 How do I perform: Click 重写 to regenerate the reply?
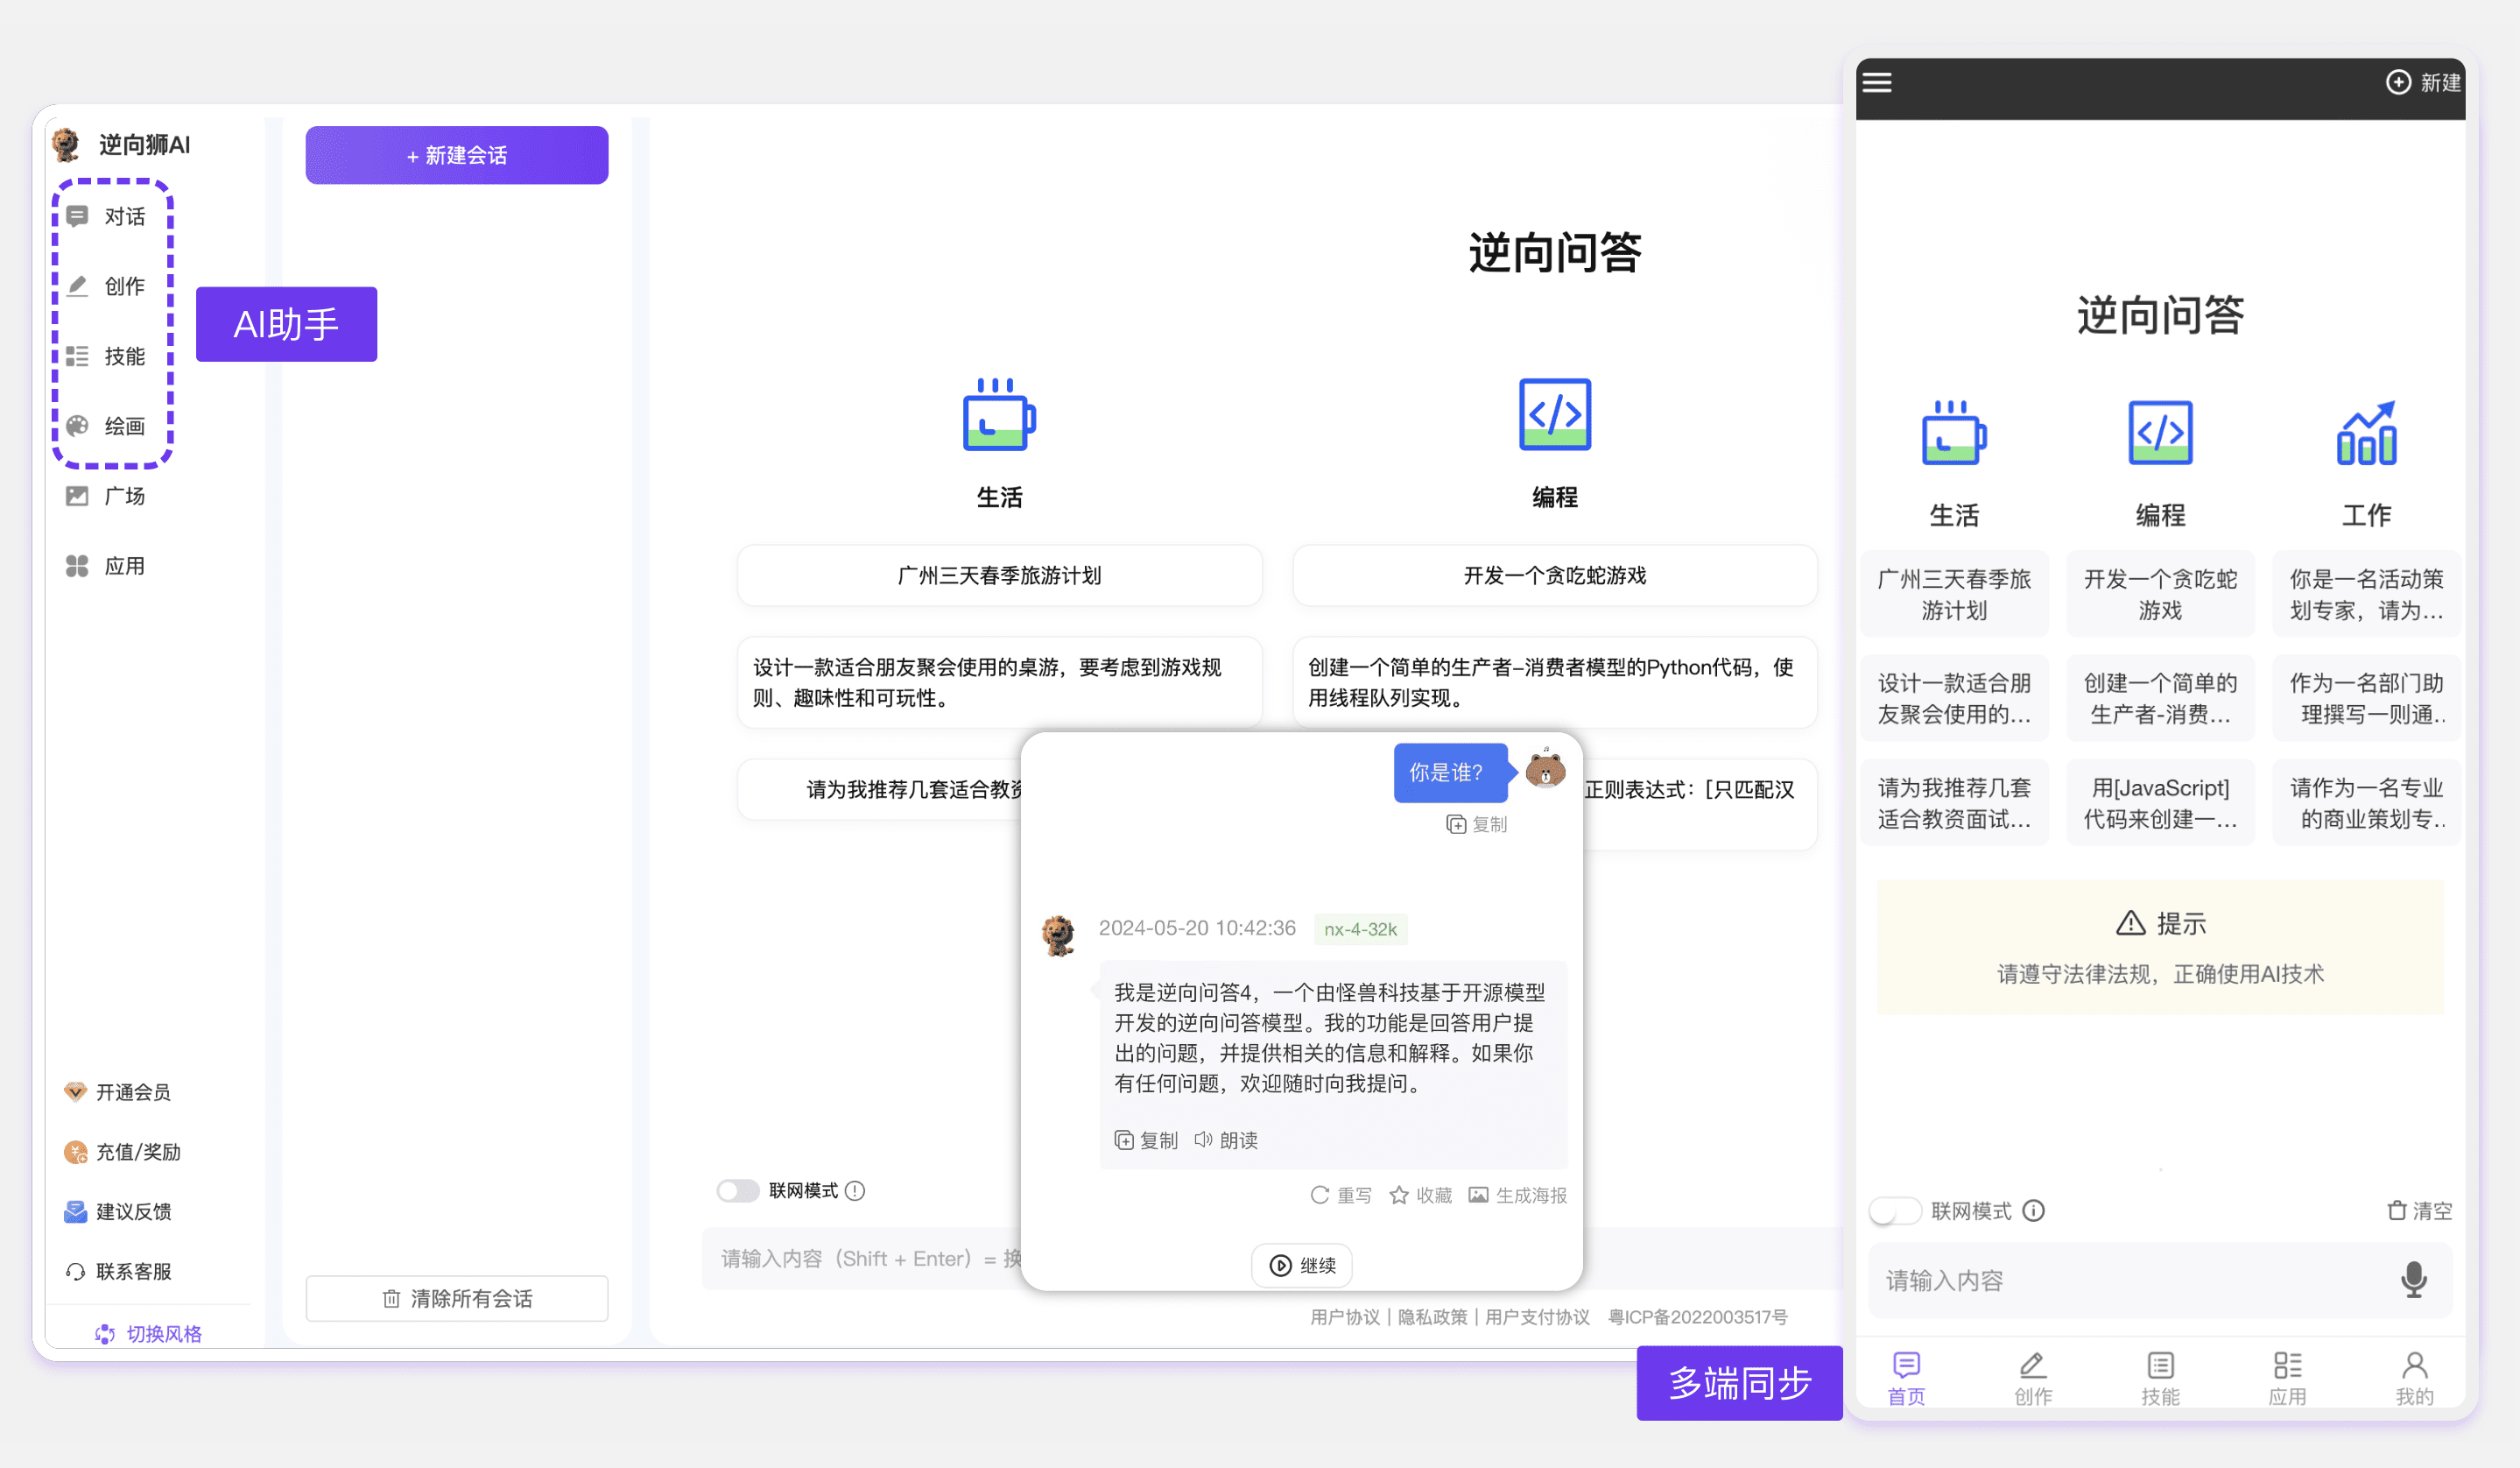[x=1341, y=1195]
